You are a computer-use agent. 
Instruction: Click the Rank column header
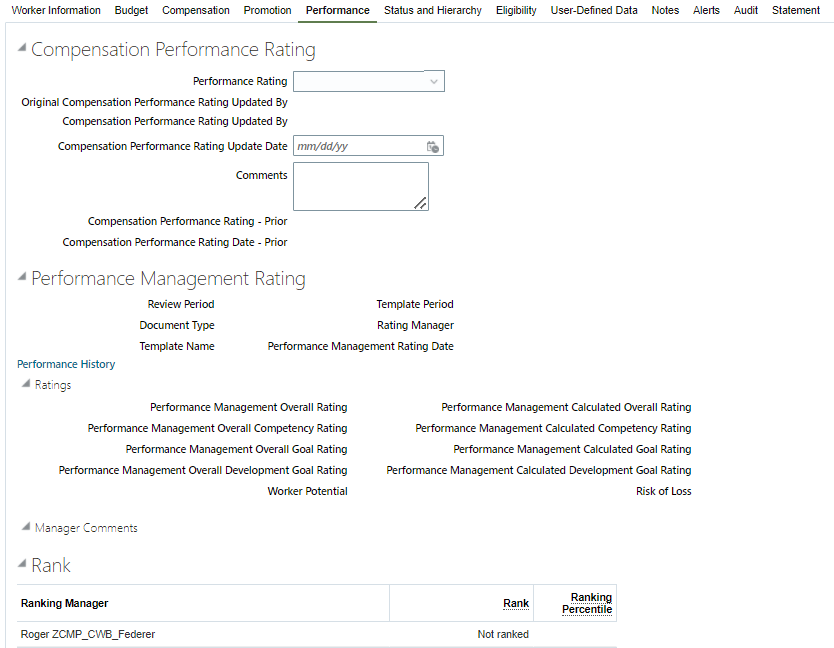point(516,603)
